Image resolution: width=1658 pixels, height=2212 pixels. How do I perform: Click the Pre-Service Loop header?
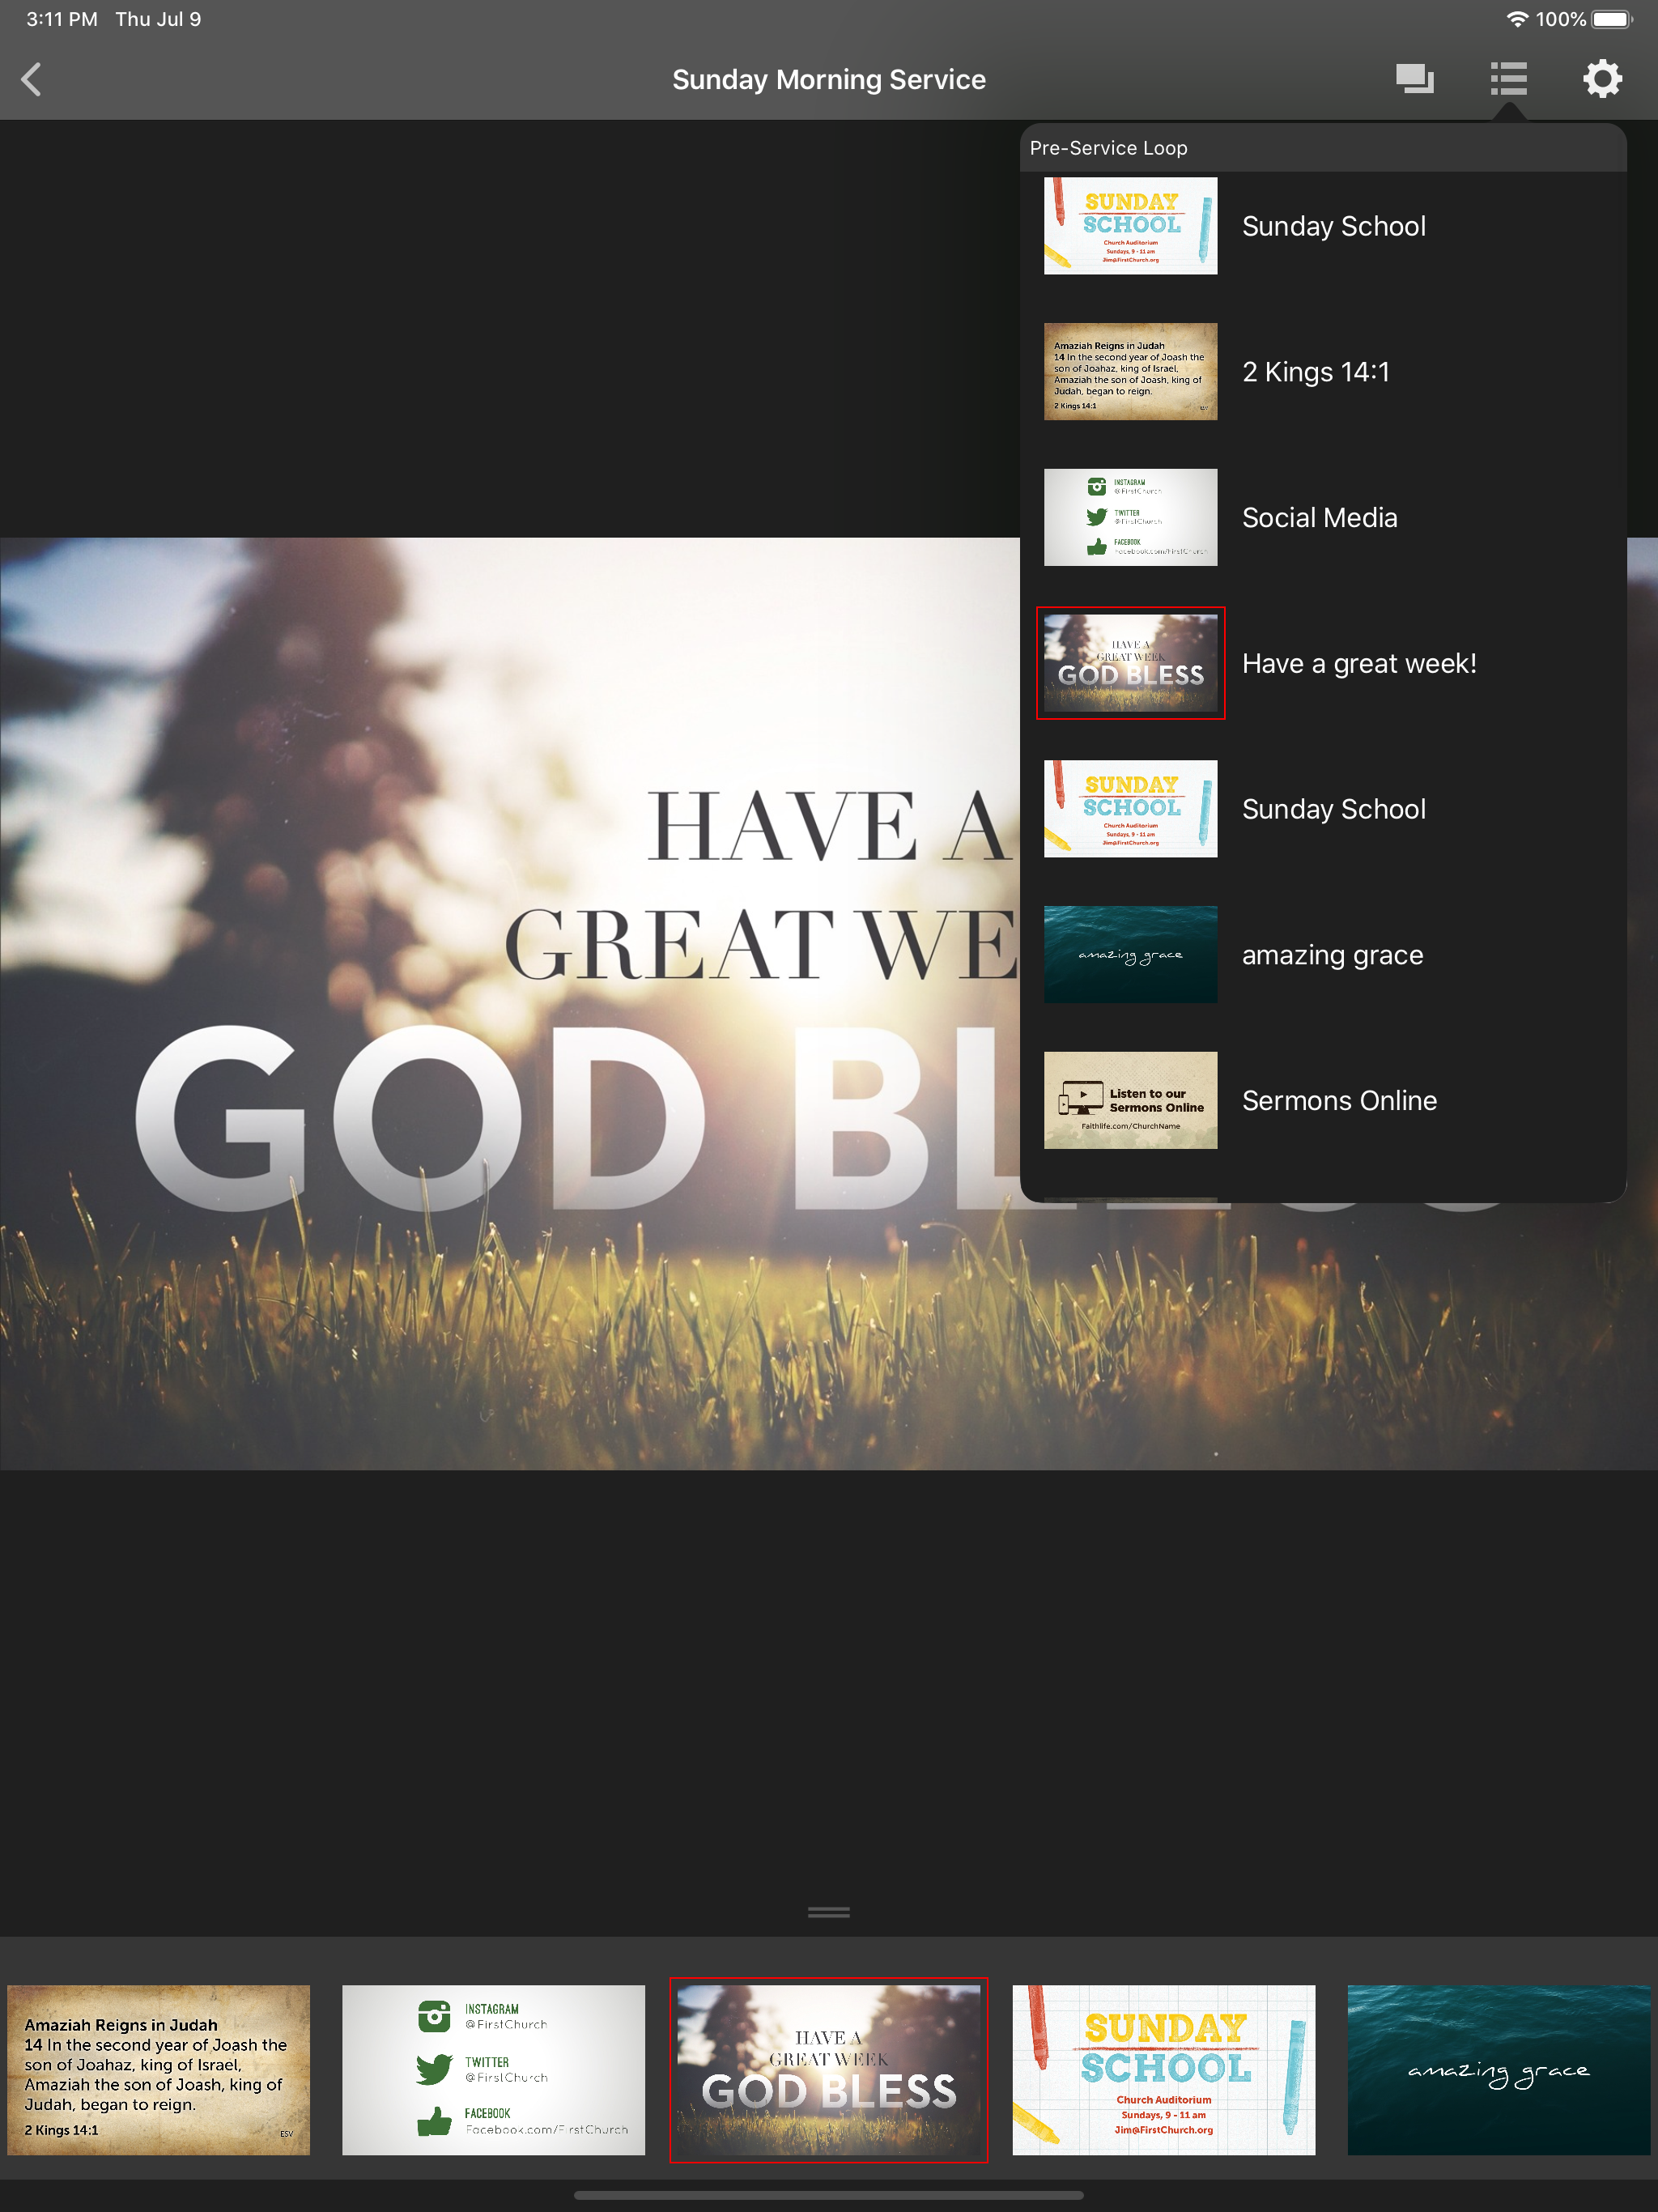click(x=1108, y=148)
